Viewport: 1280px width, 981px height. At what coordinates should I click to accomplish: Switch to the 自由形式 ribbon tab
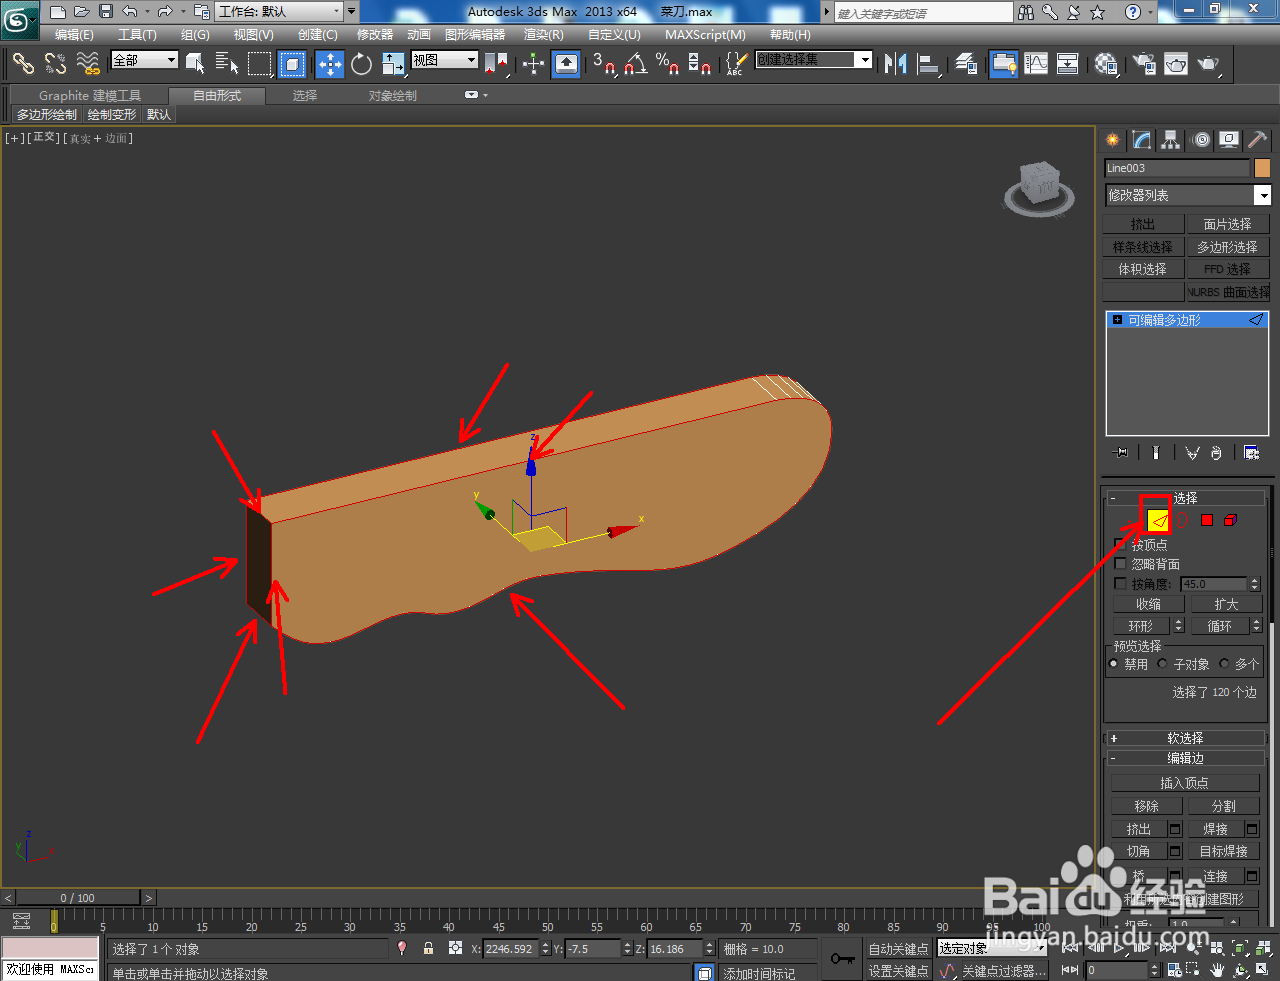(x=217, y=96)
